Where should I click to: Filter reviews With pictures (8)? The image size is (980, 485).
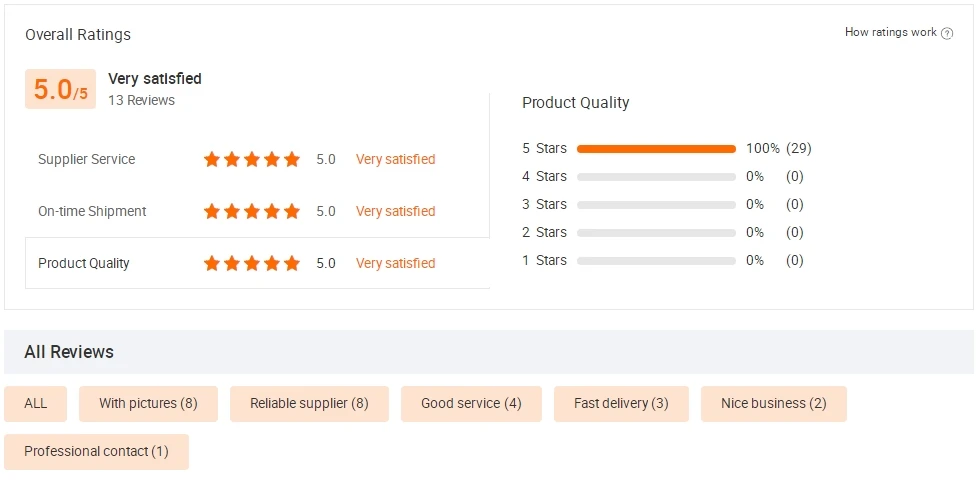(x=148, y=404)
